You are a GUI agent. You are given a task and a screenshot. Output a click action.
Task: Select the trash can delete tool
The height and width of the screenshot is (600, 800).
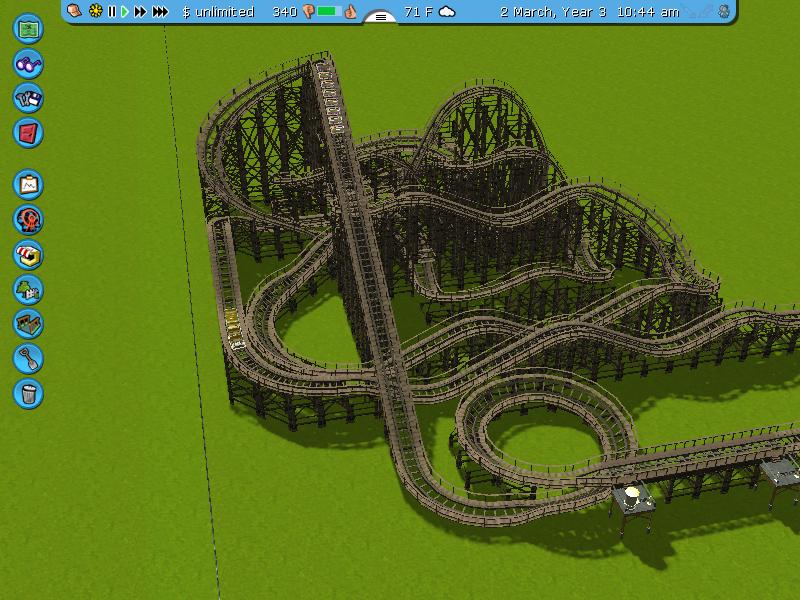coord(28,393)
